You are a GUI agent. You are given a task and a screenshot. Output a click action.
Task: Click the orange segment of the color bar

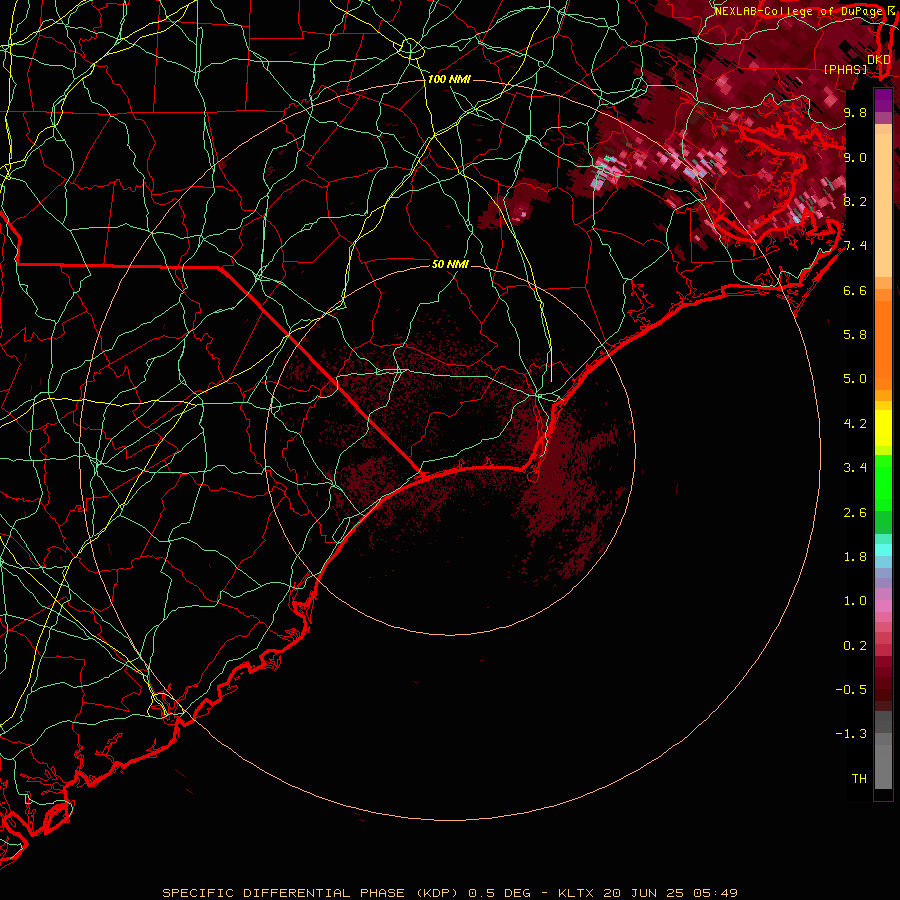(x=883, y=346)
